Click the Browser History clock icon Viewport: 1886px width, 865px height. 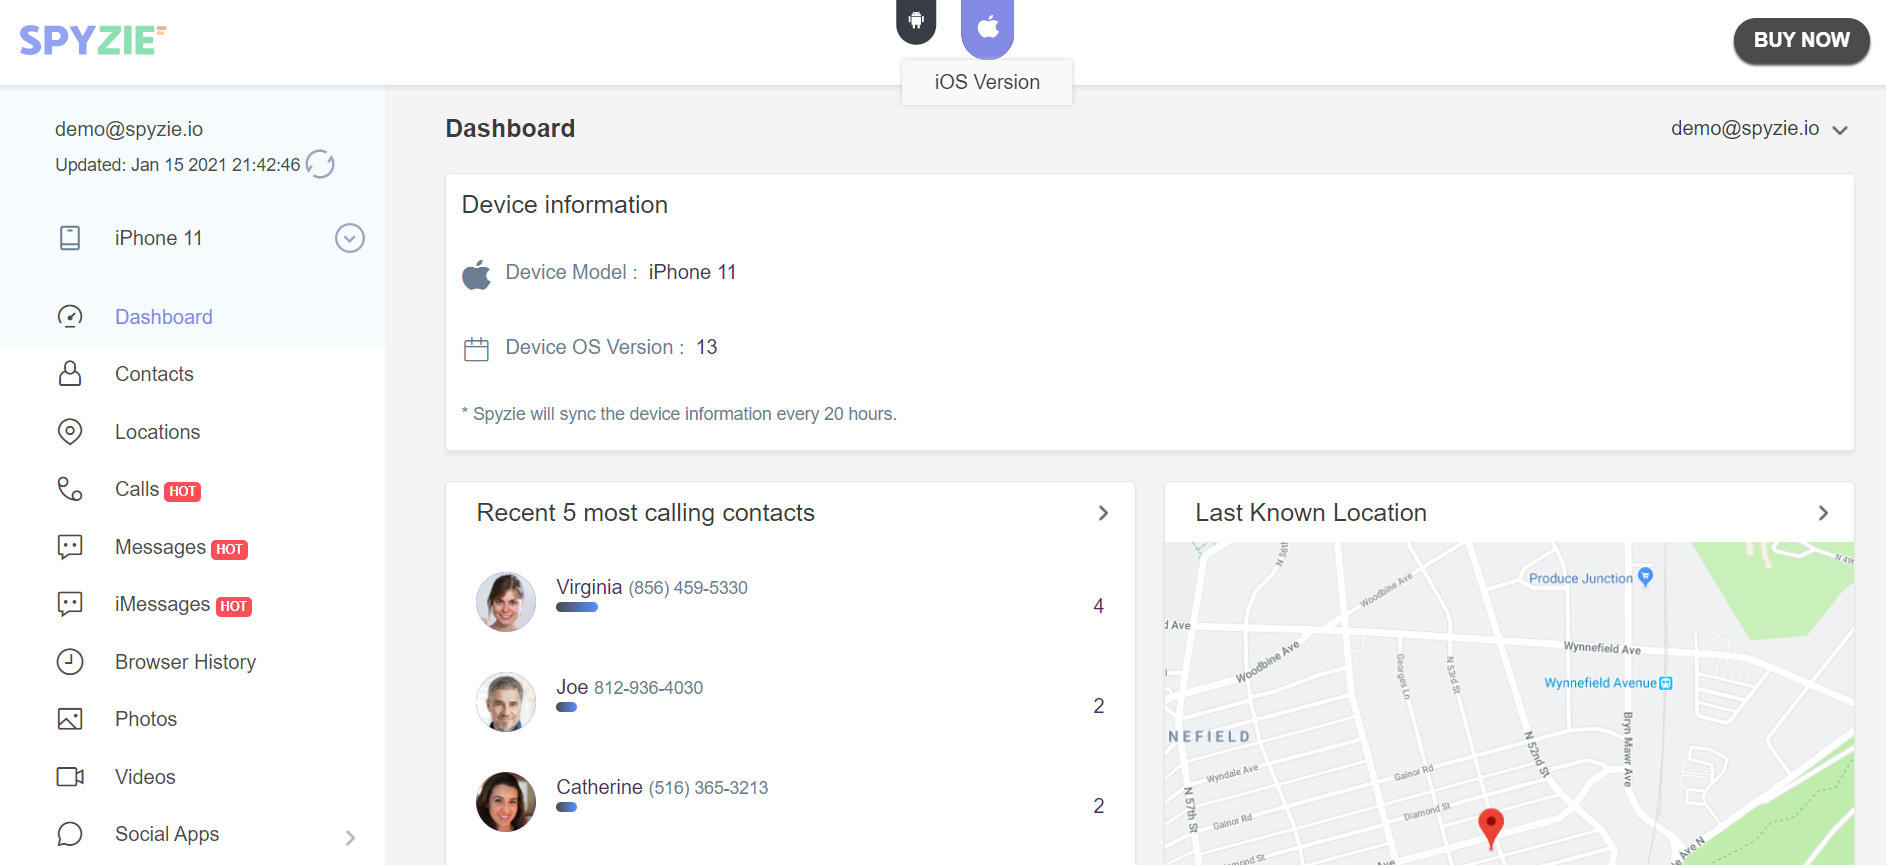(70, 662)
